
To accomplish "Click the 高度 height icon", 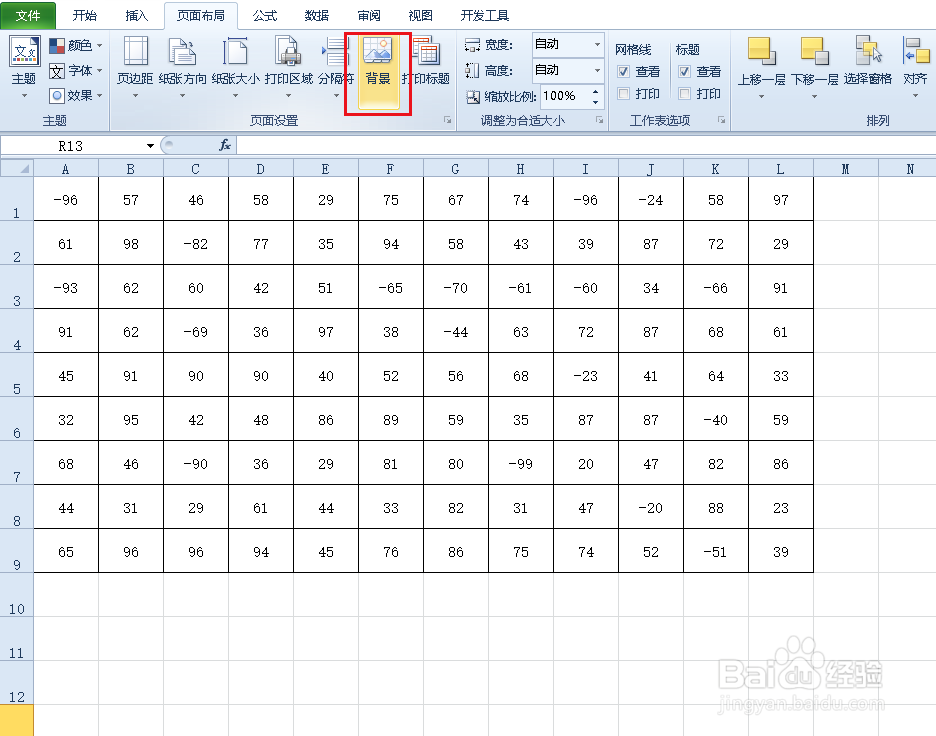I will click(x=472, y=71).
